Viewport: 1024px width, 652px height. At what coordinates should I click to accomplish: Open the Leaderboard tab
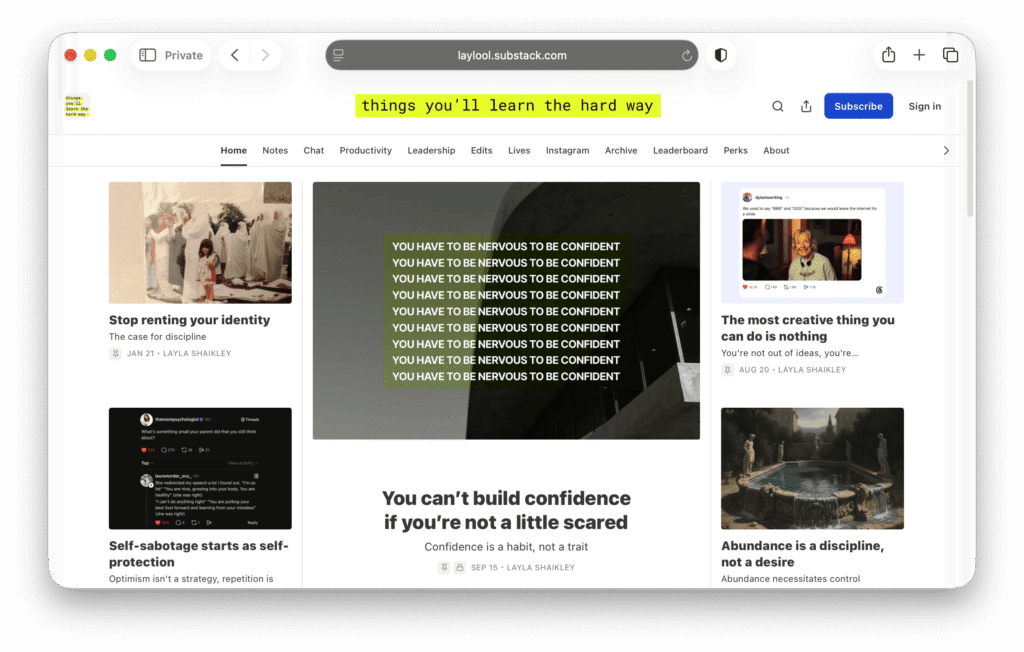click(x=680, y=151)
